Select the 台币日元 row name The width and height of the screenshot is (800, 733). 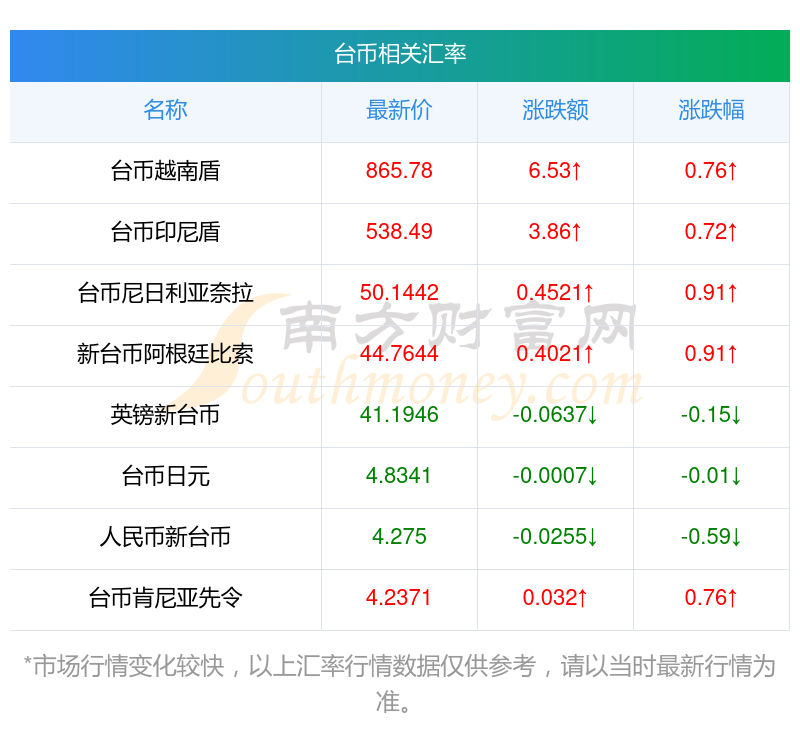pos(165,476)
